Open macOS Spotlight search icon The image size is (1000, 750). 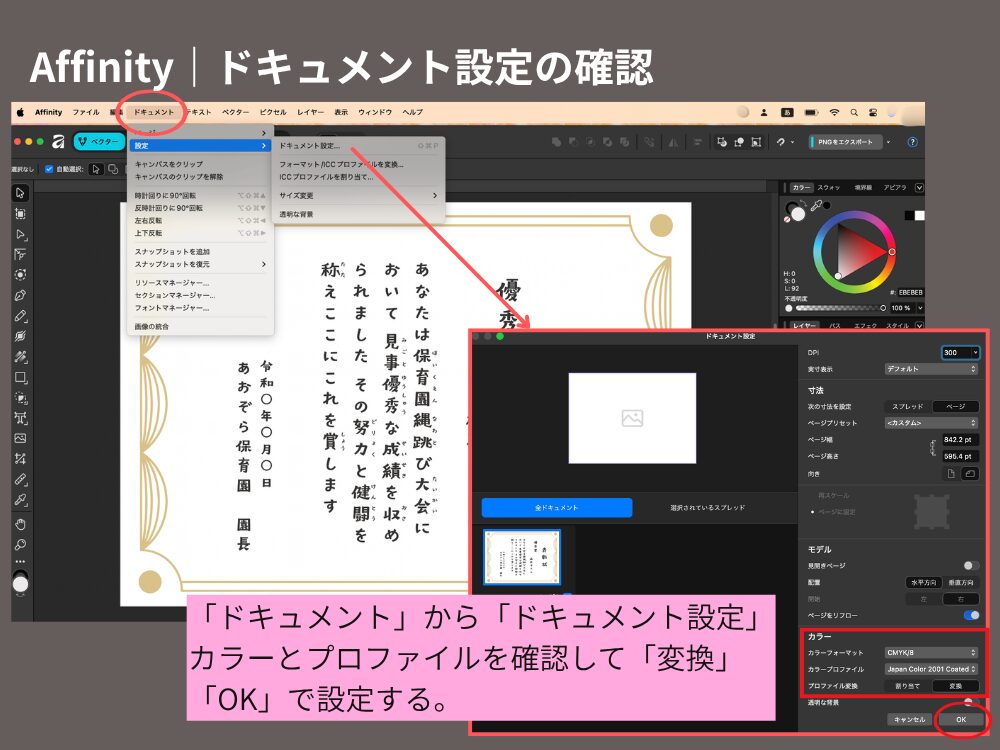(854, 112)
